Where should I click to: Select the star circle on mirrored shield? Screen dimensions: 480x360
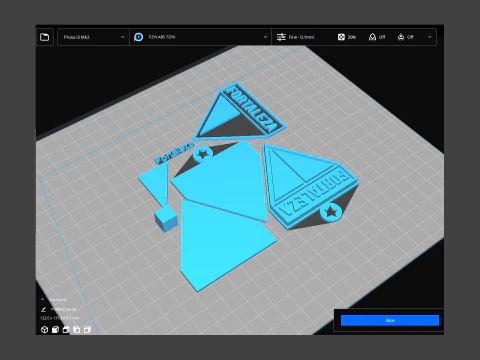pos(331,212)
